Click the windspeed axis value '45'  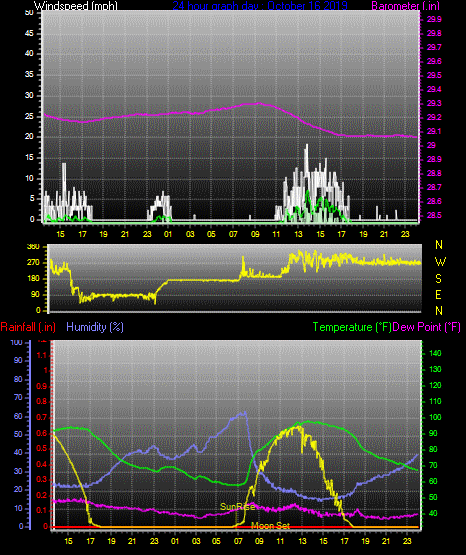(x=29, y=34)
